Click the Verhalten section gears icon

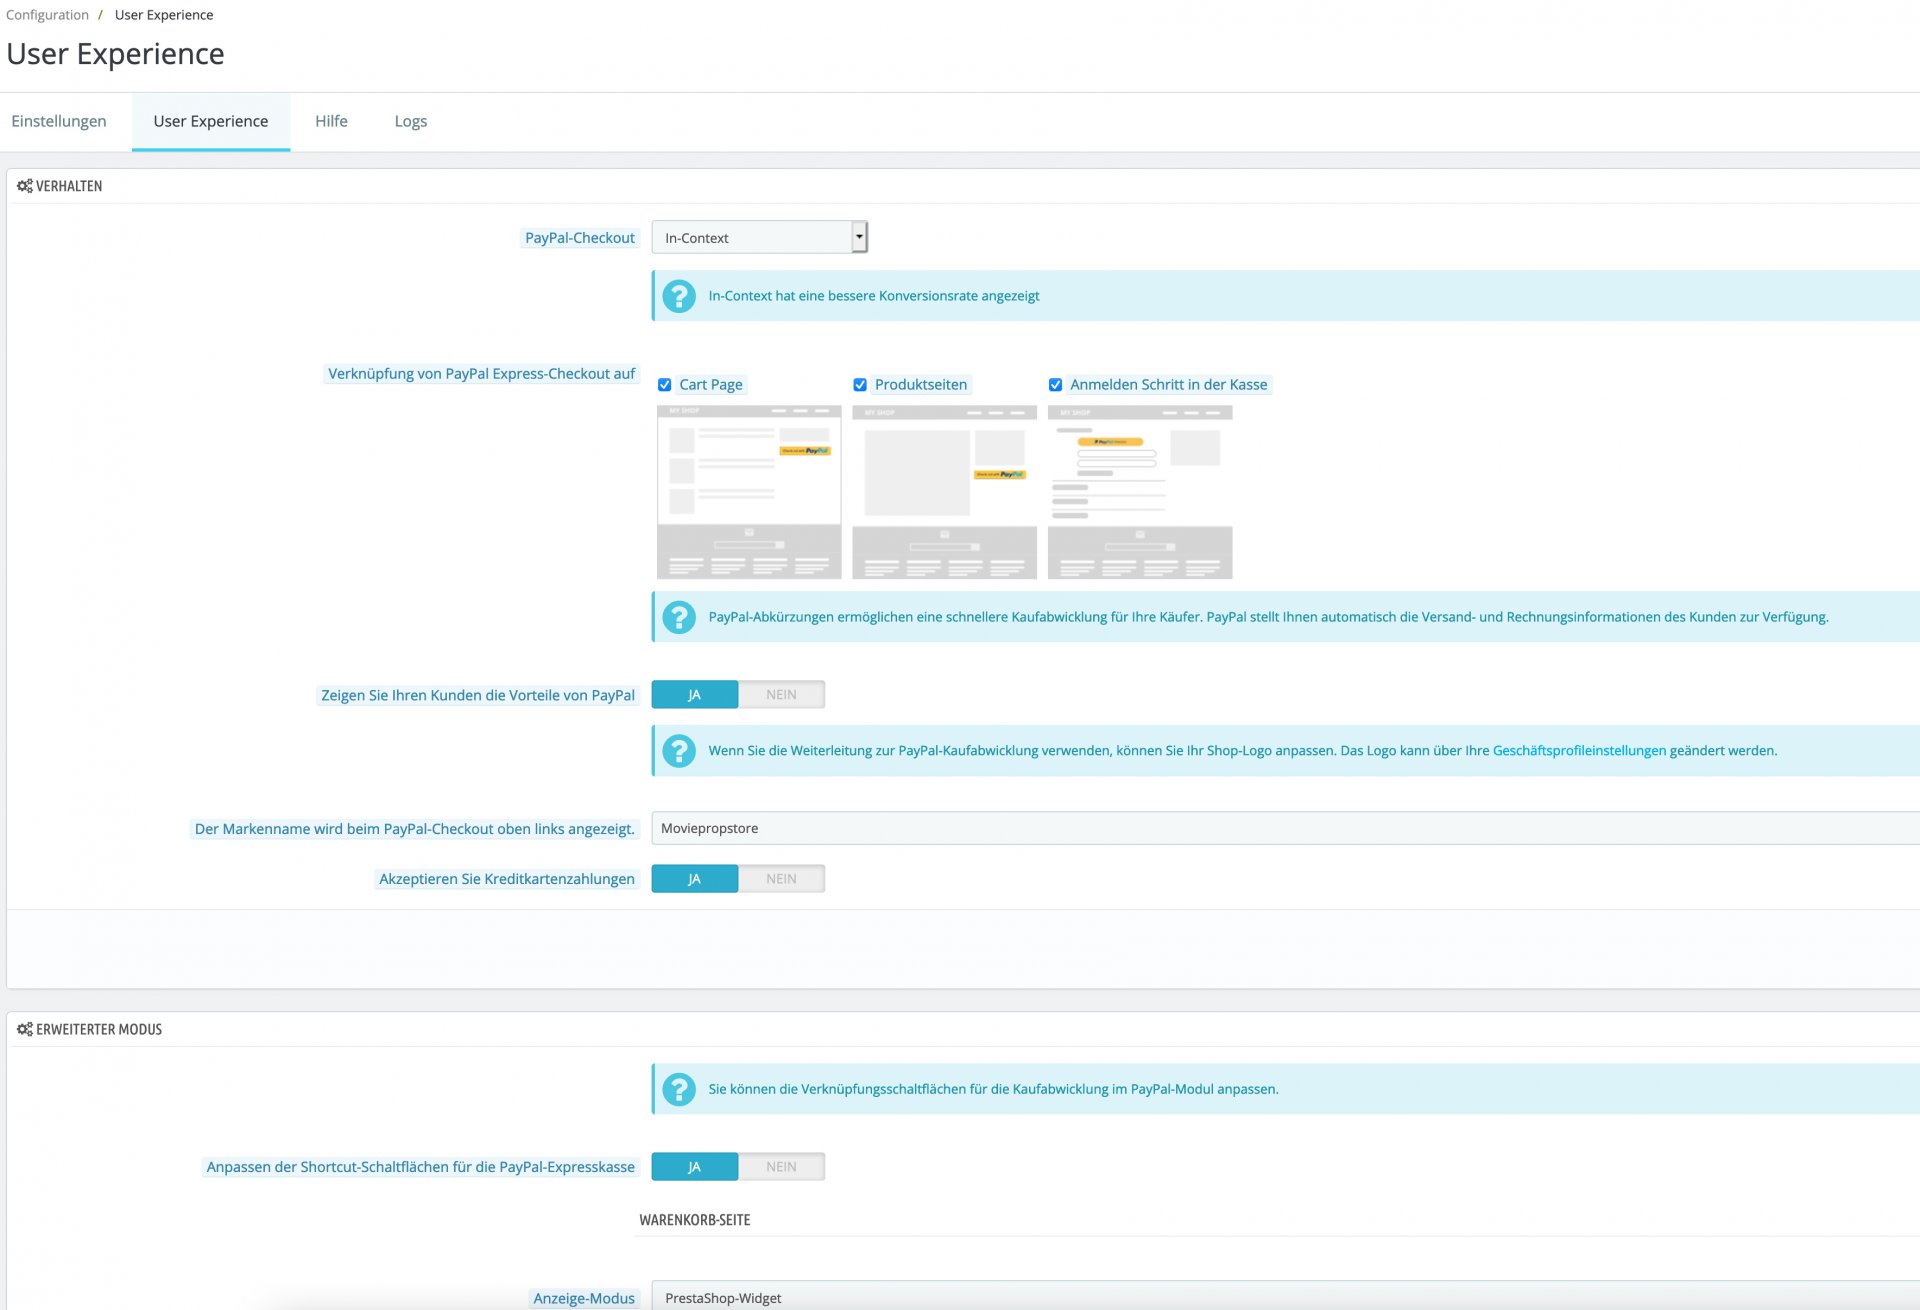(24, 186)
